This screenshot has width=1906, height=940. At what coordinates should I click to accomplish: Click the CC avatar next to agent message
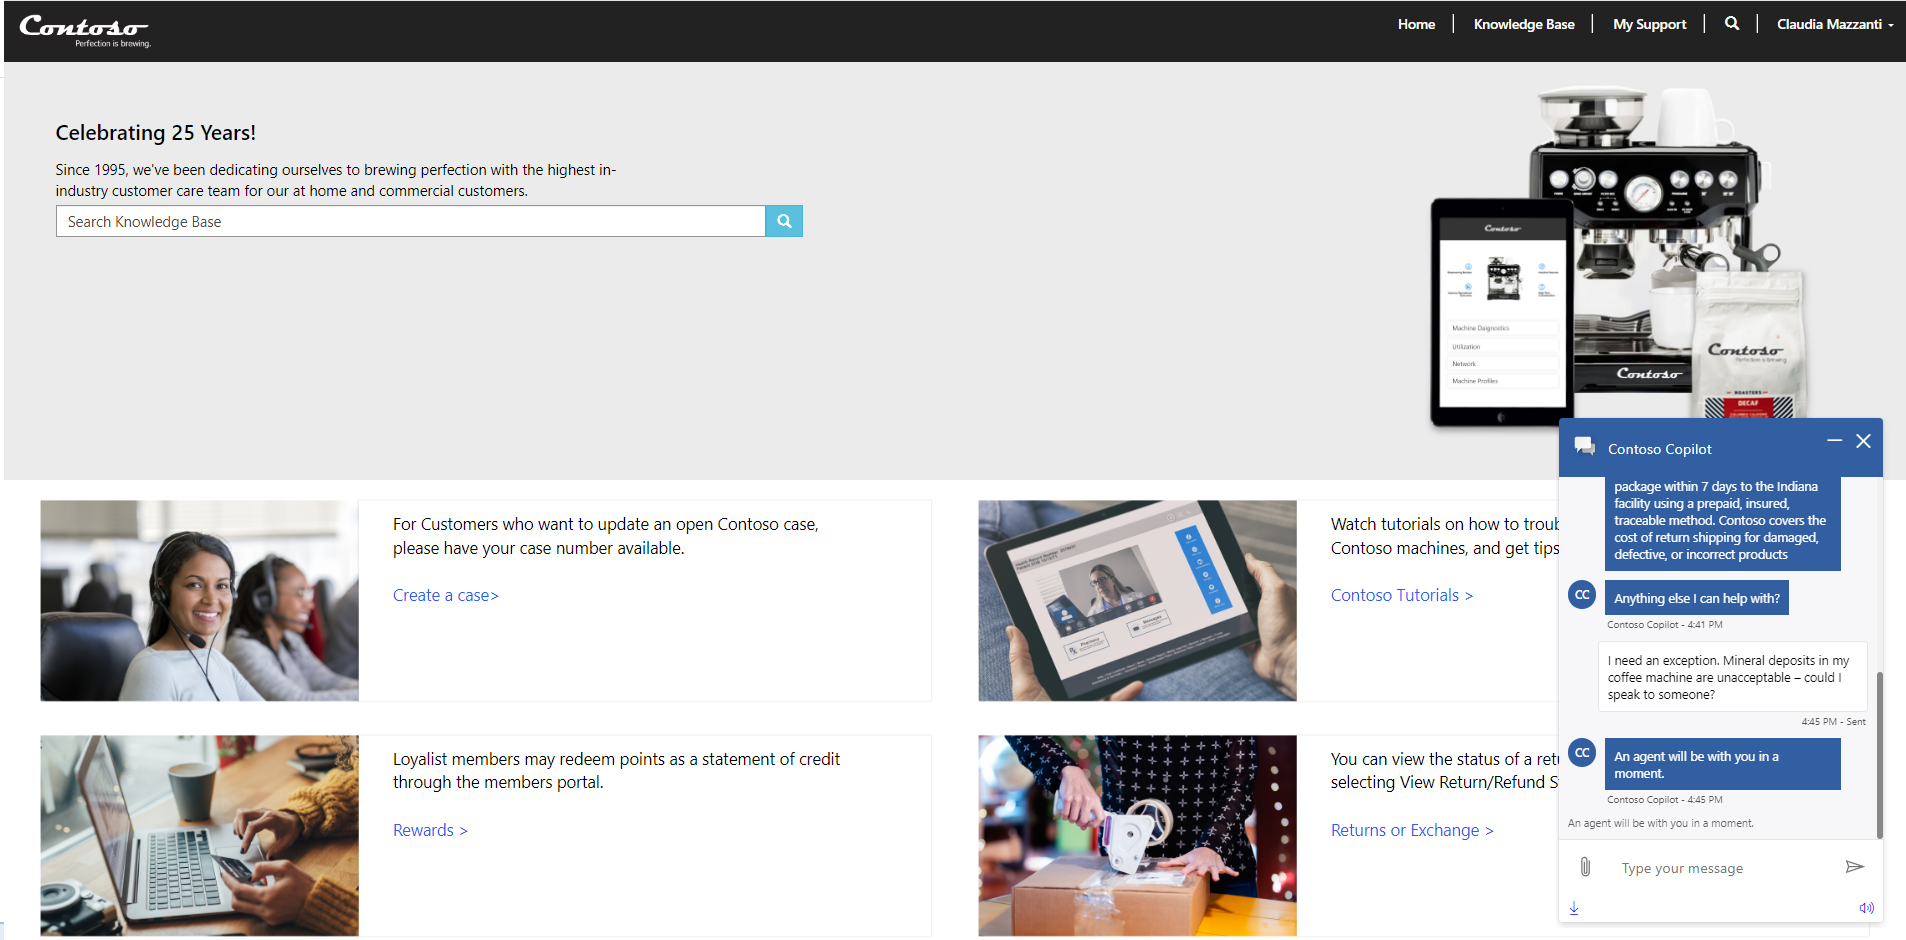click(1581, 752)
